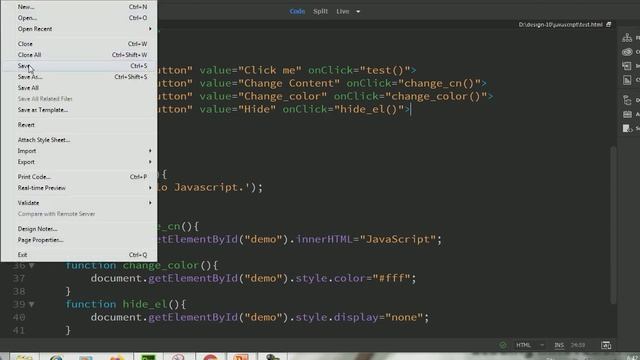The image size is (640, 360).
Task: Choose Close All from the File menu
Action: (79, 55)
